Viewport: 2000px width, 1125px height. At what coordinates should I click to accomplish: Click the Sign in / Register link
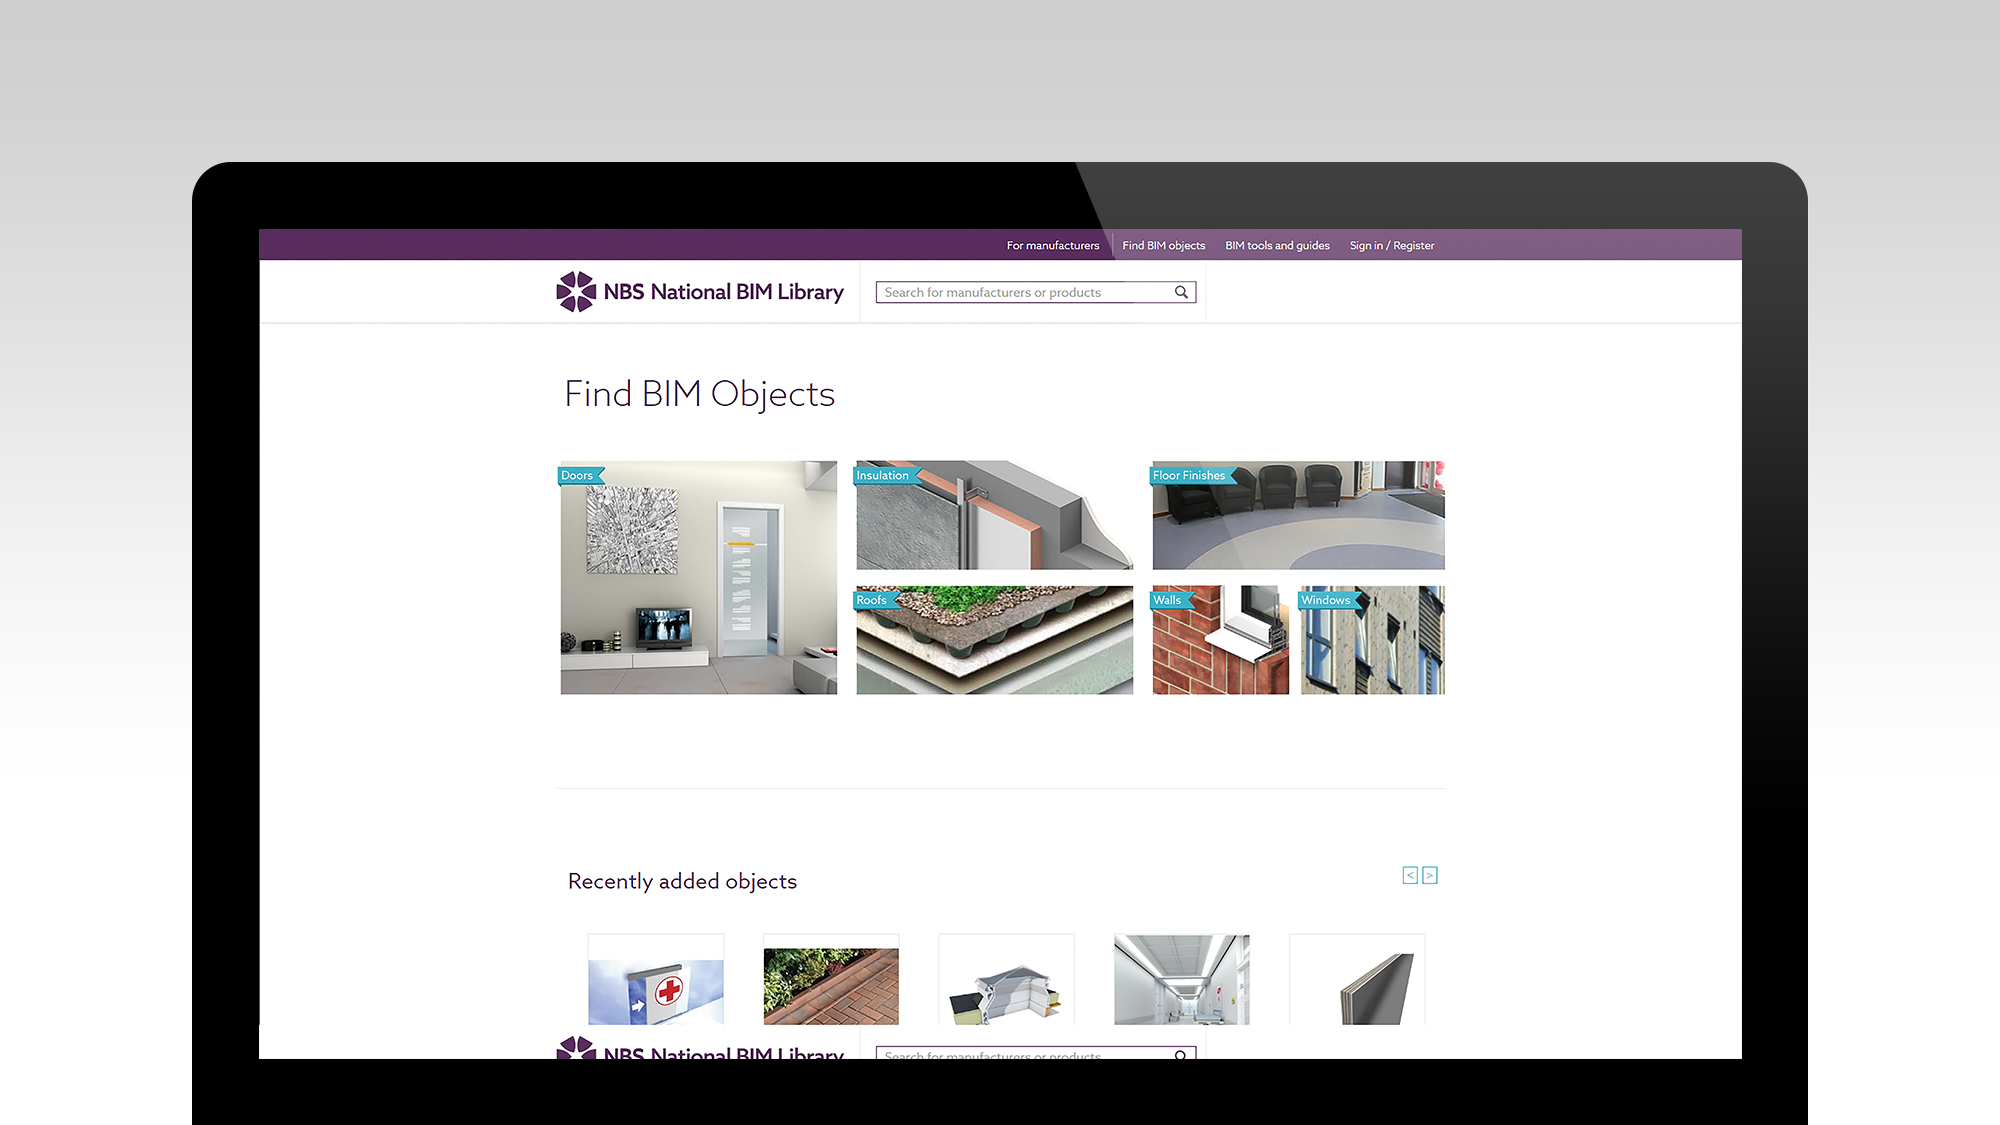point(1391,245)
